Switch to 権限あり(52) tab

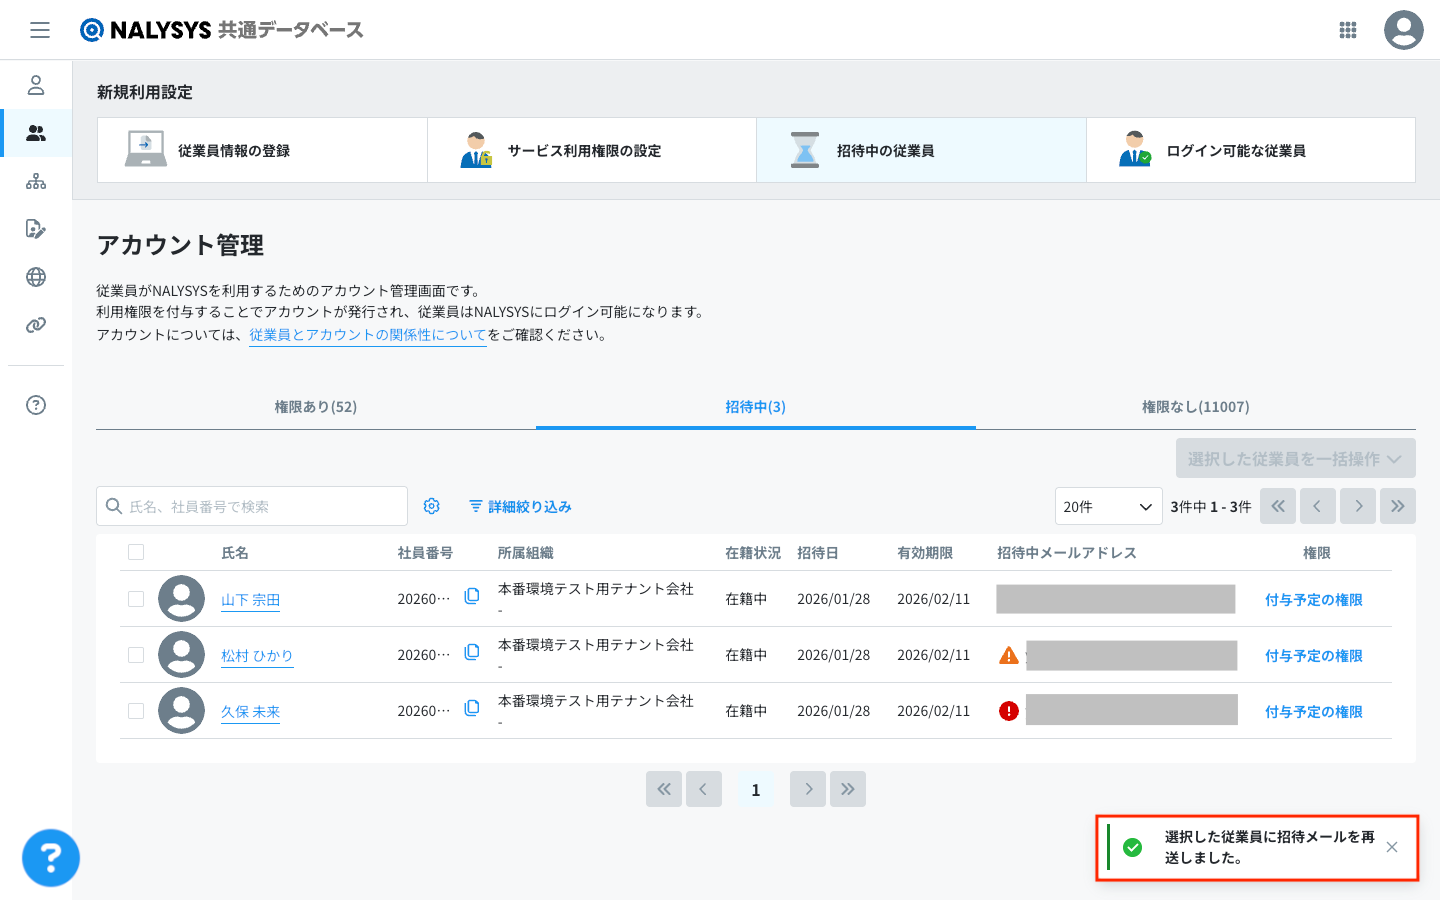click(316, 407)
